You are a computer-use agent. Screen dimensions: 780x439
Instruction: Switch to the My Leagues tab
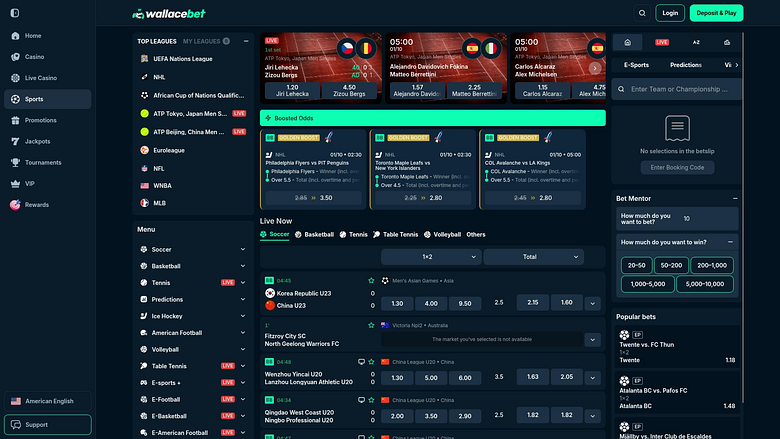tap(206, 41)
